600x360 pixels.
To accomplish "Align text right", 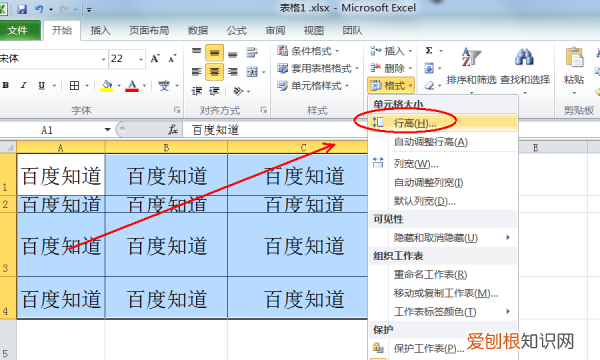I will tap(233, 72).
